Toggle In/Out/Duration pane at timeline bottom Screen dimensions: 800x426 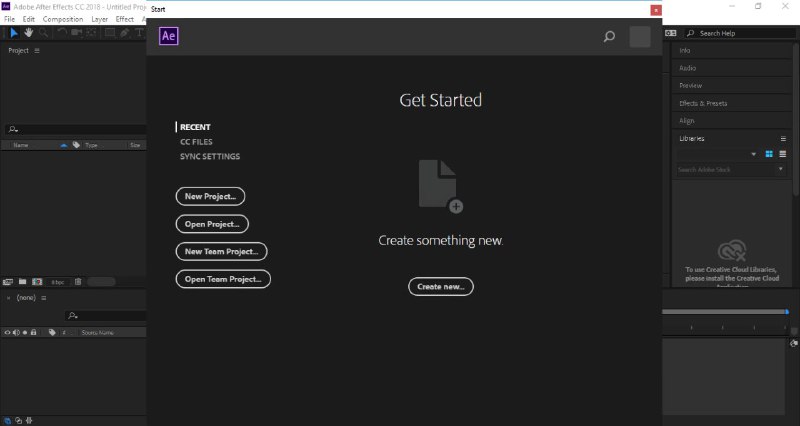point(29,420)
